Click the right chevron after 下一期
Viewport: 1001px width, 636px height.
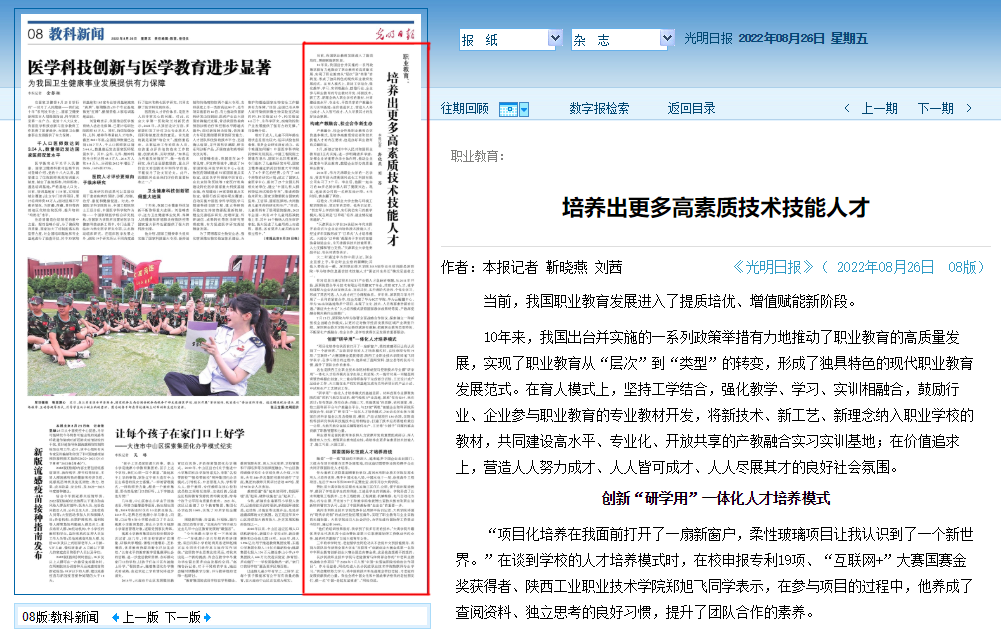click(x=969, y=108)
